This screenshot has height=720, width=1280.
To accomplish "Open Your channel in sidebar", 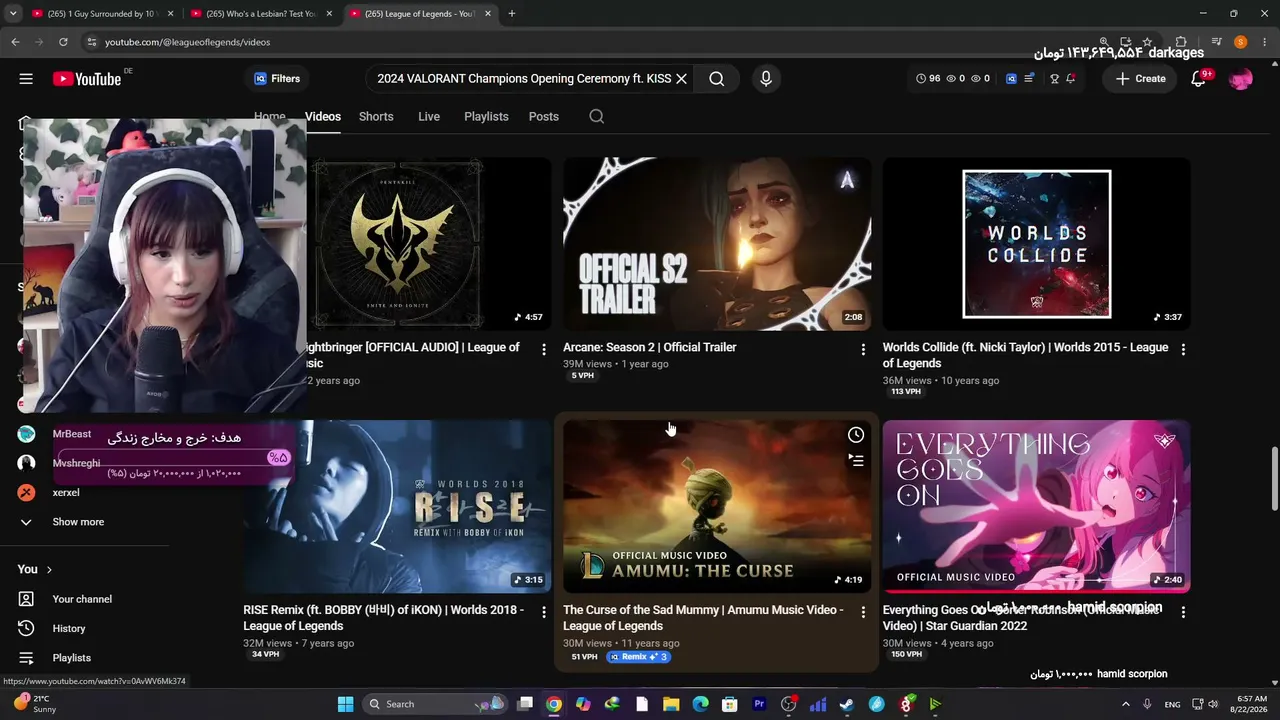I will (x=82, y=599).
